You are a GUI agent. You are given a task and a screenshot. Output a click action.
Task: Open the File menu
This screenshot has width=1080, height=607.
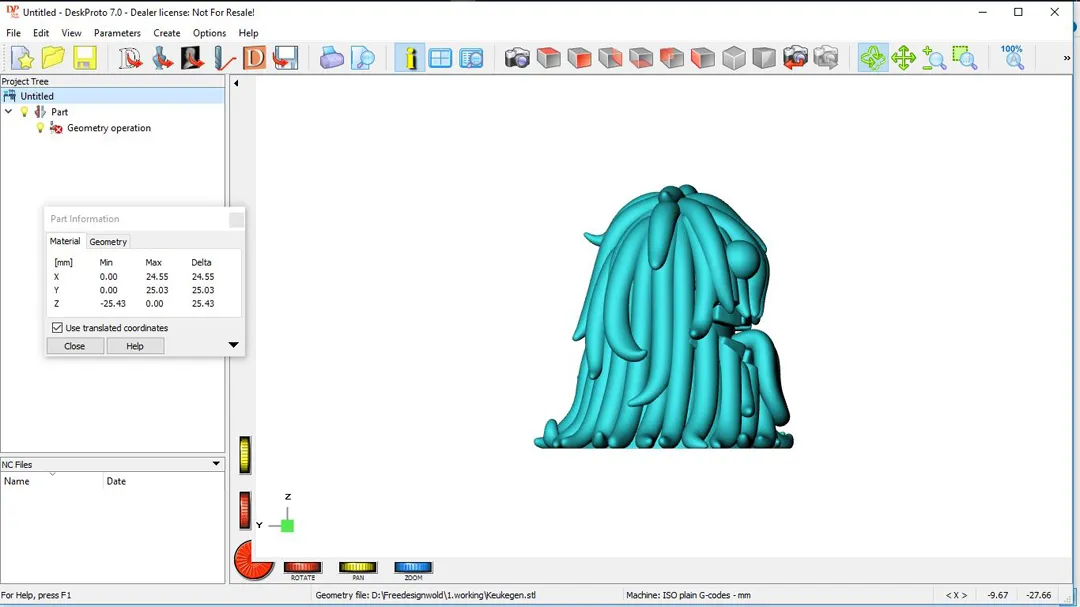13,33
